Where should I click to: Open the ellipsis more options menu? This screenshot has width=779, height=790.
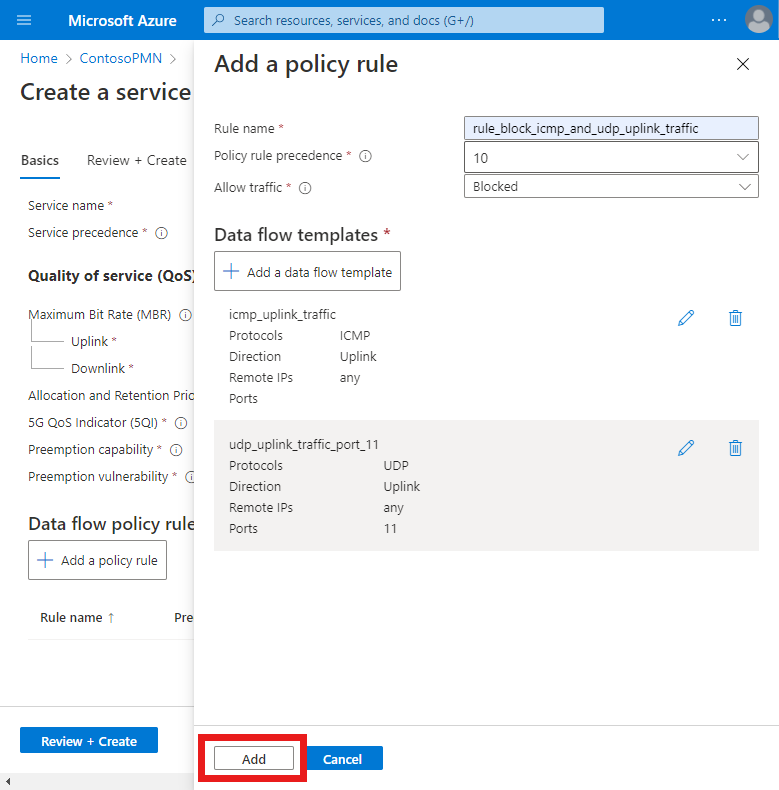pos(719,20)
